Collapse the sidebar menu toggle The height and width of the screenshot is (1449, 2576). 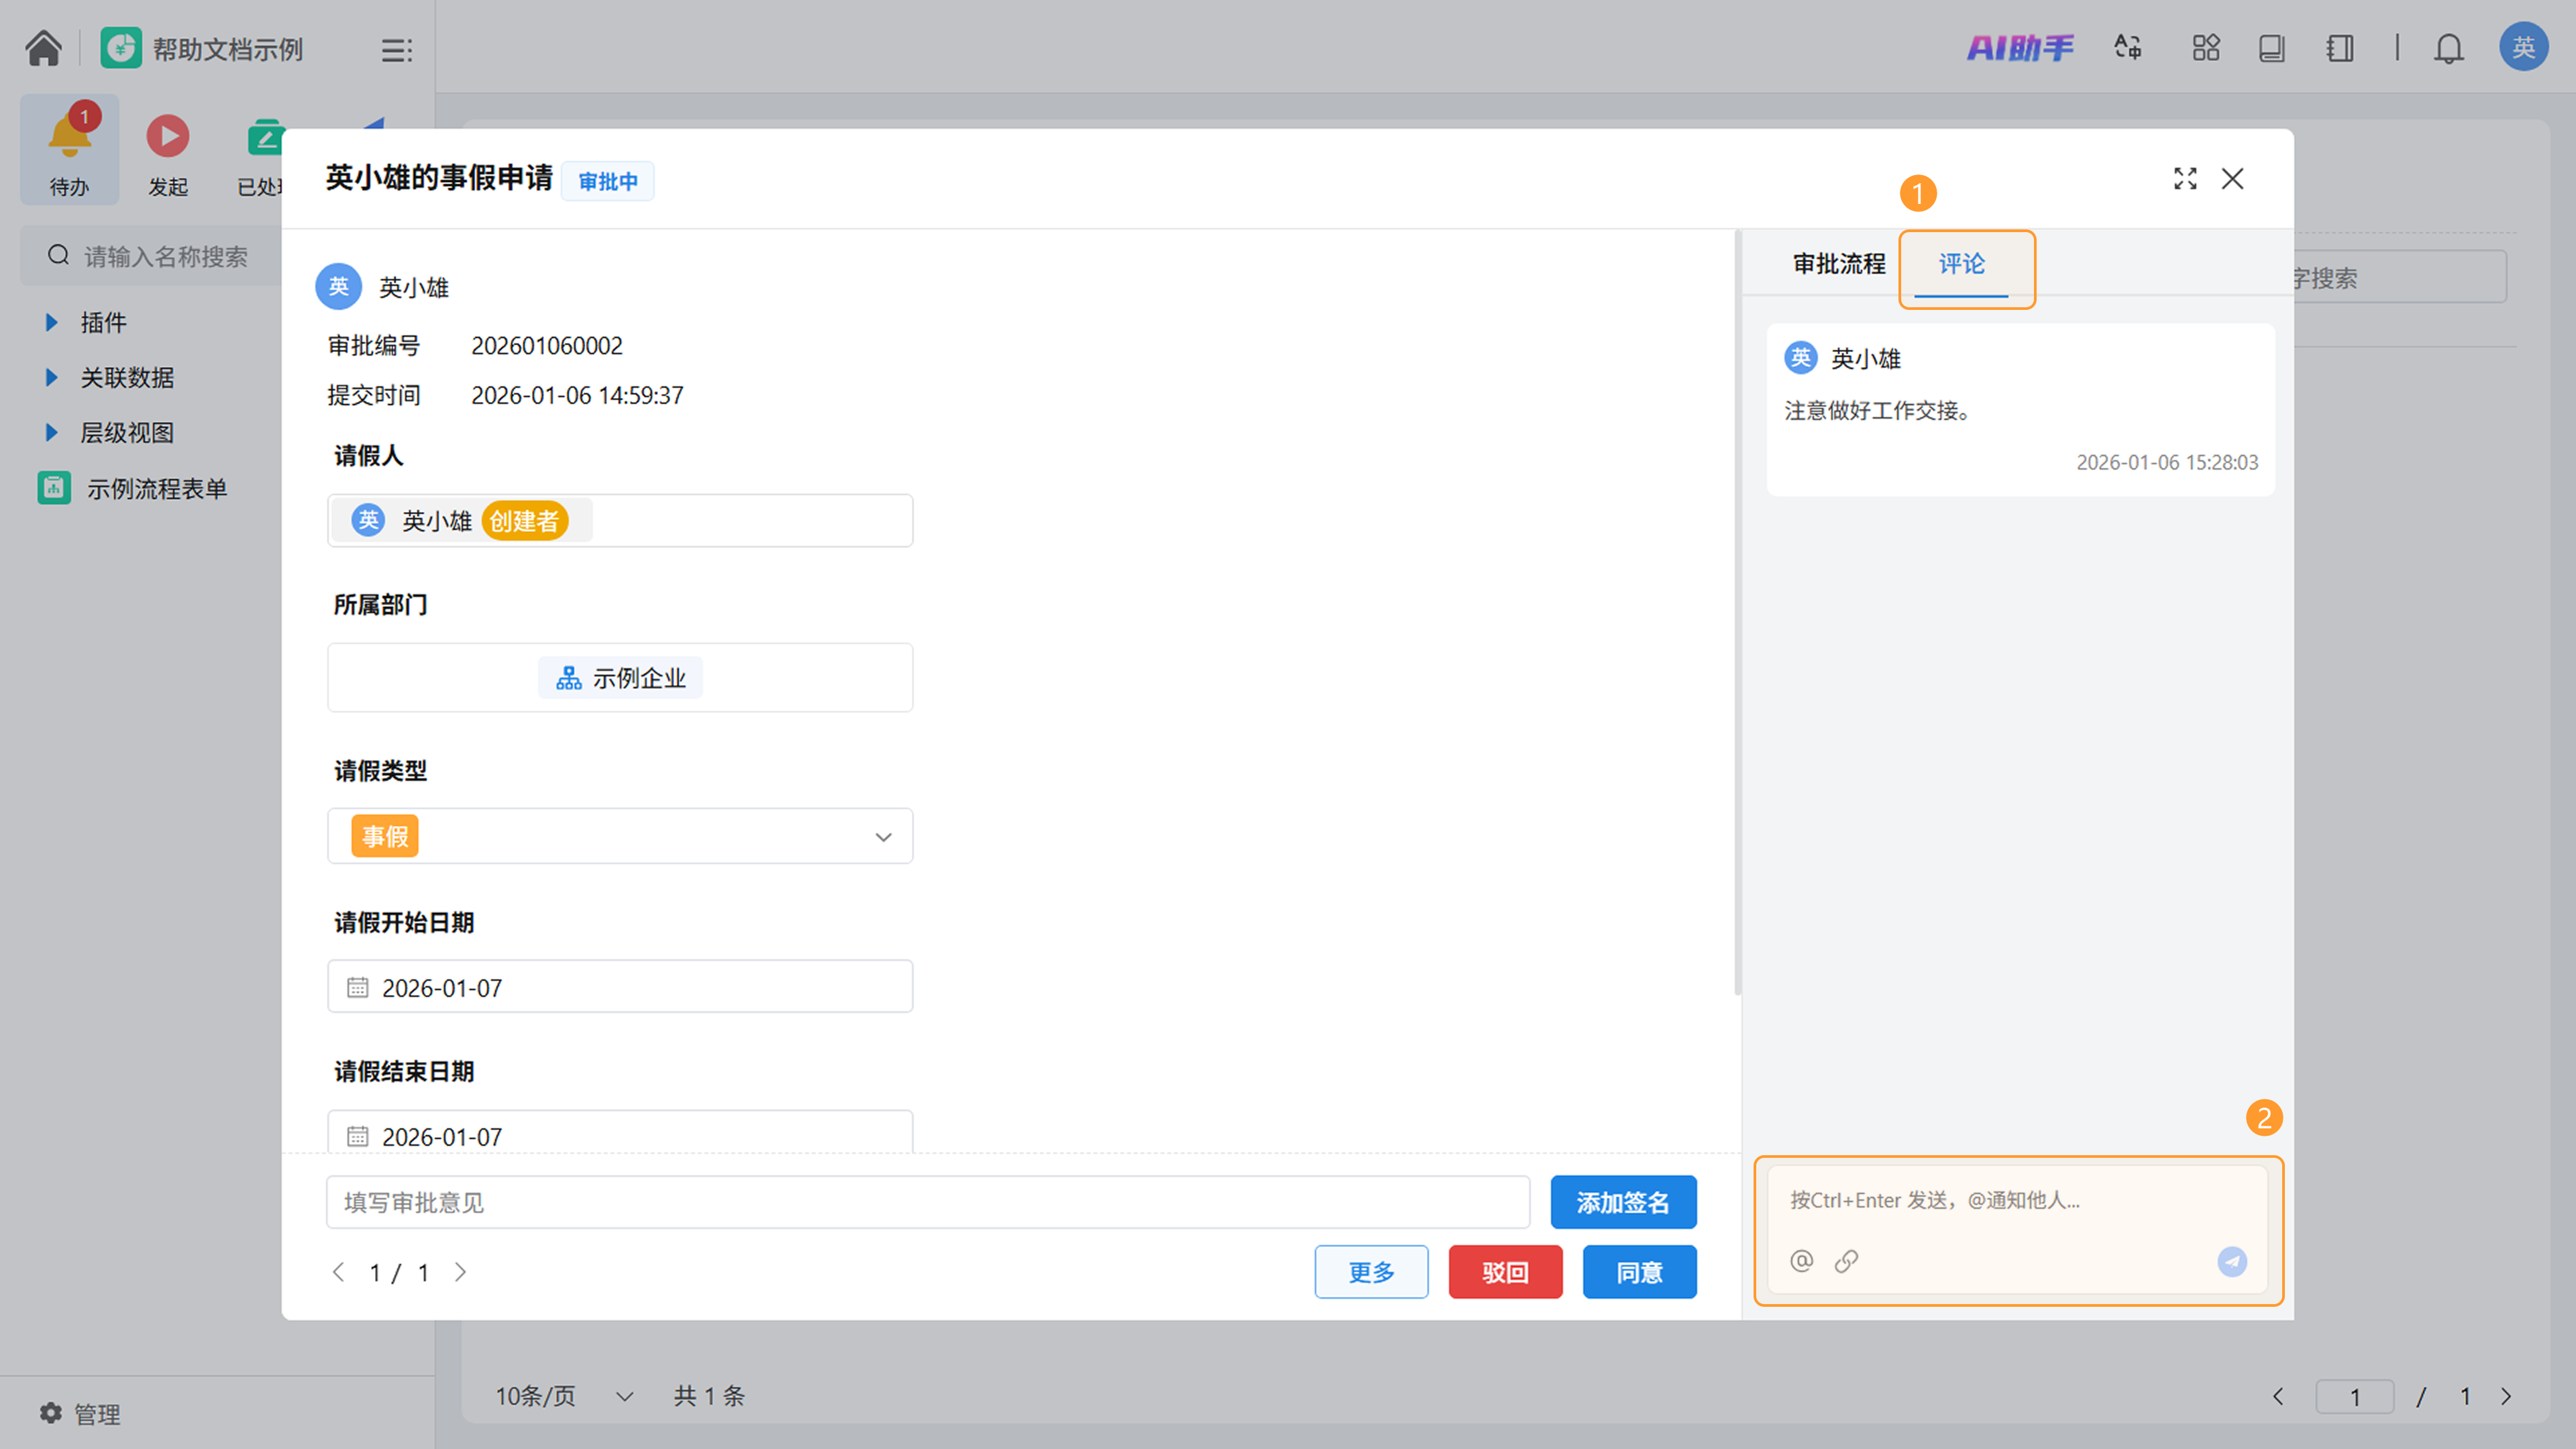(396, 50)
